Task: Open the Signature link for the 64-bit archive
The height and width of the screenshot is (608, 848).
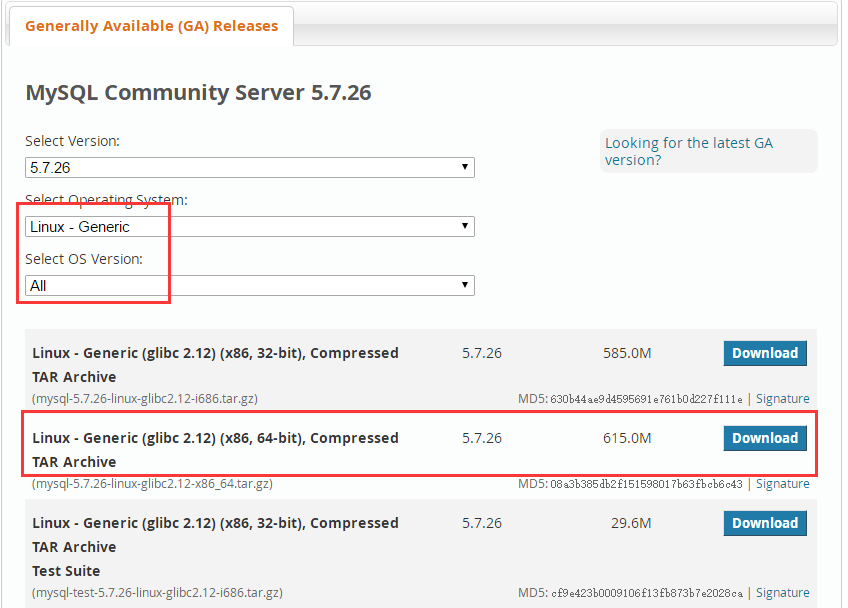Action: point(783,483)
